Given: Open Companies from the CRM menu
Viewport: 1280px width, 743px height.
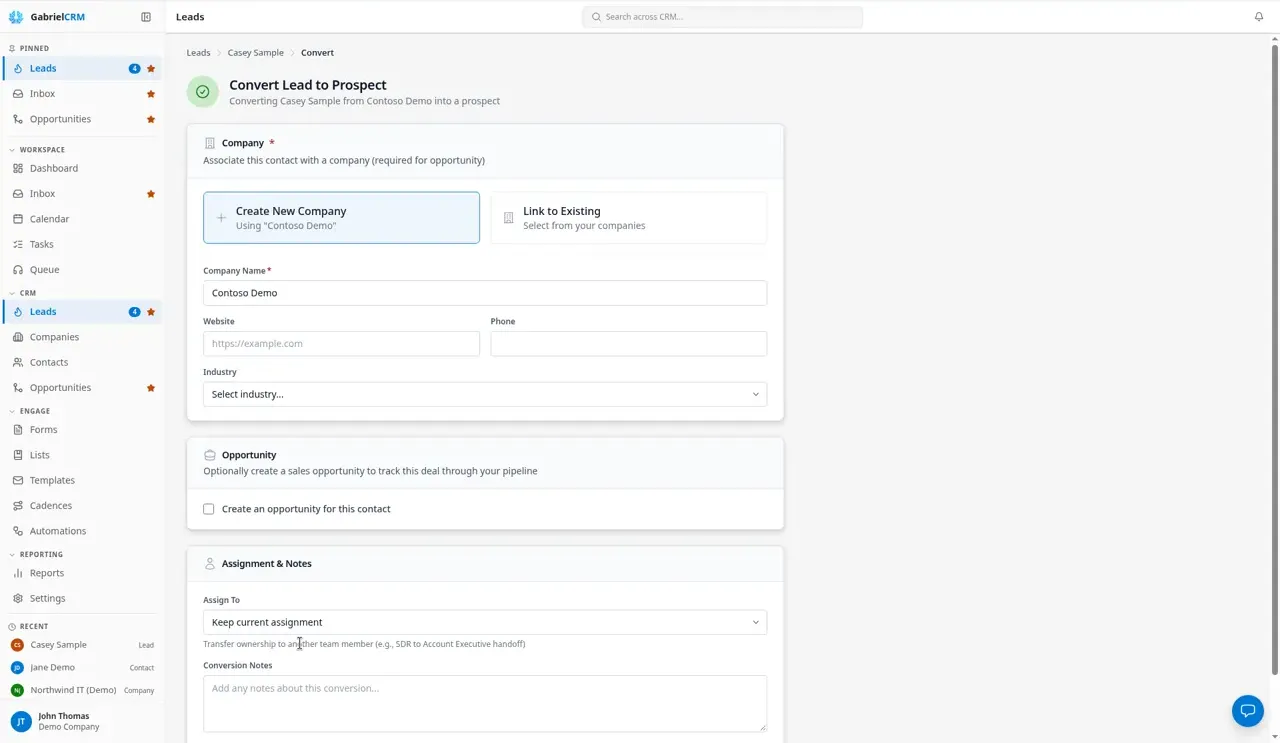Looking at the screenshot, I should coord(82,337).
